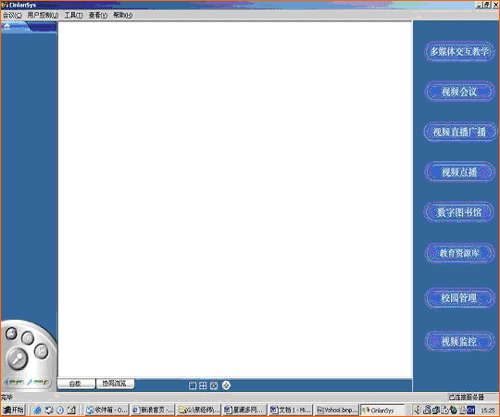
Task: Open 多媒体交互教学 module
Action: (x=459, y=52)
